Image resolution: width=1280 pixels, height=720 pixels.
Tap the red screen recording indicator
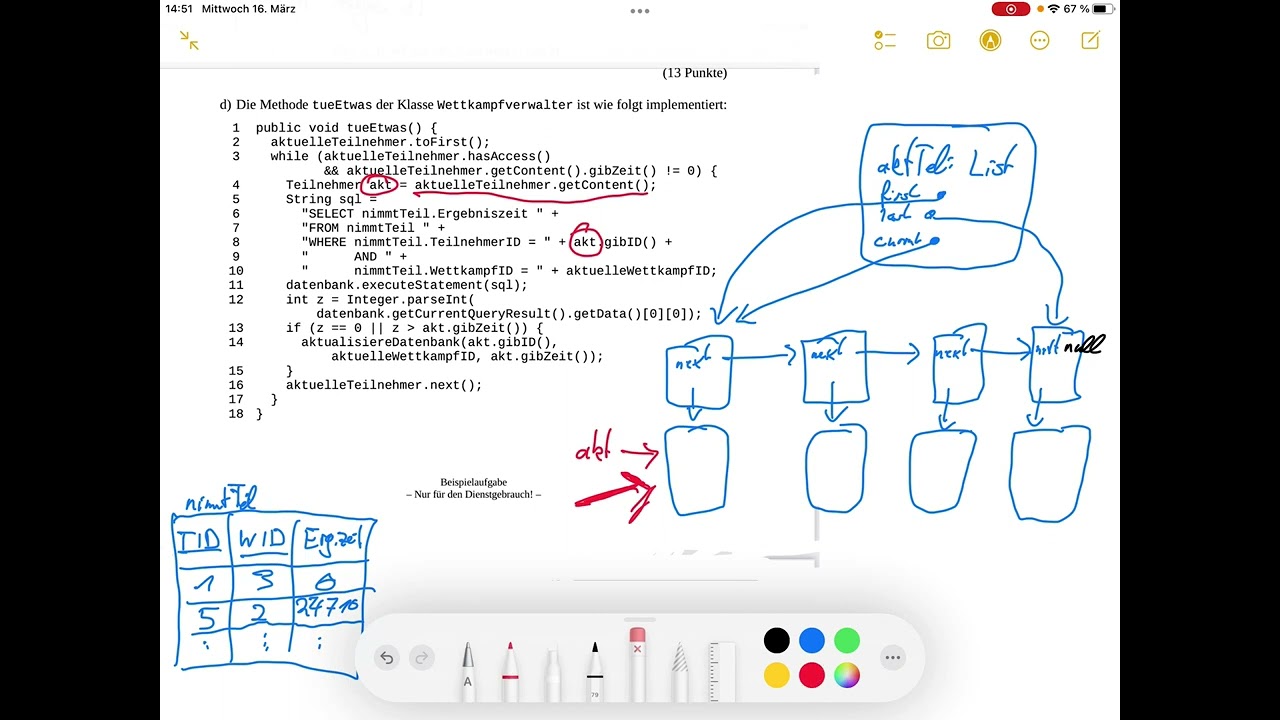[1011, 9]
